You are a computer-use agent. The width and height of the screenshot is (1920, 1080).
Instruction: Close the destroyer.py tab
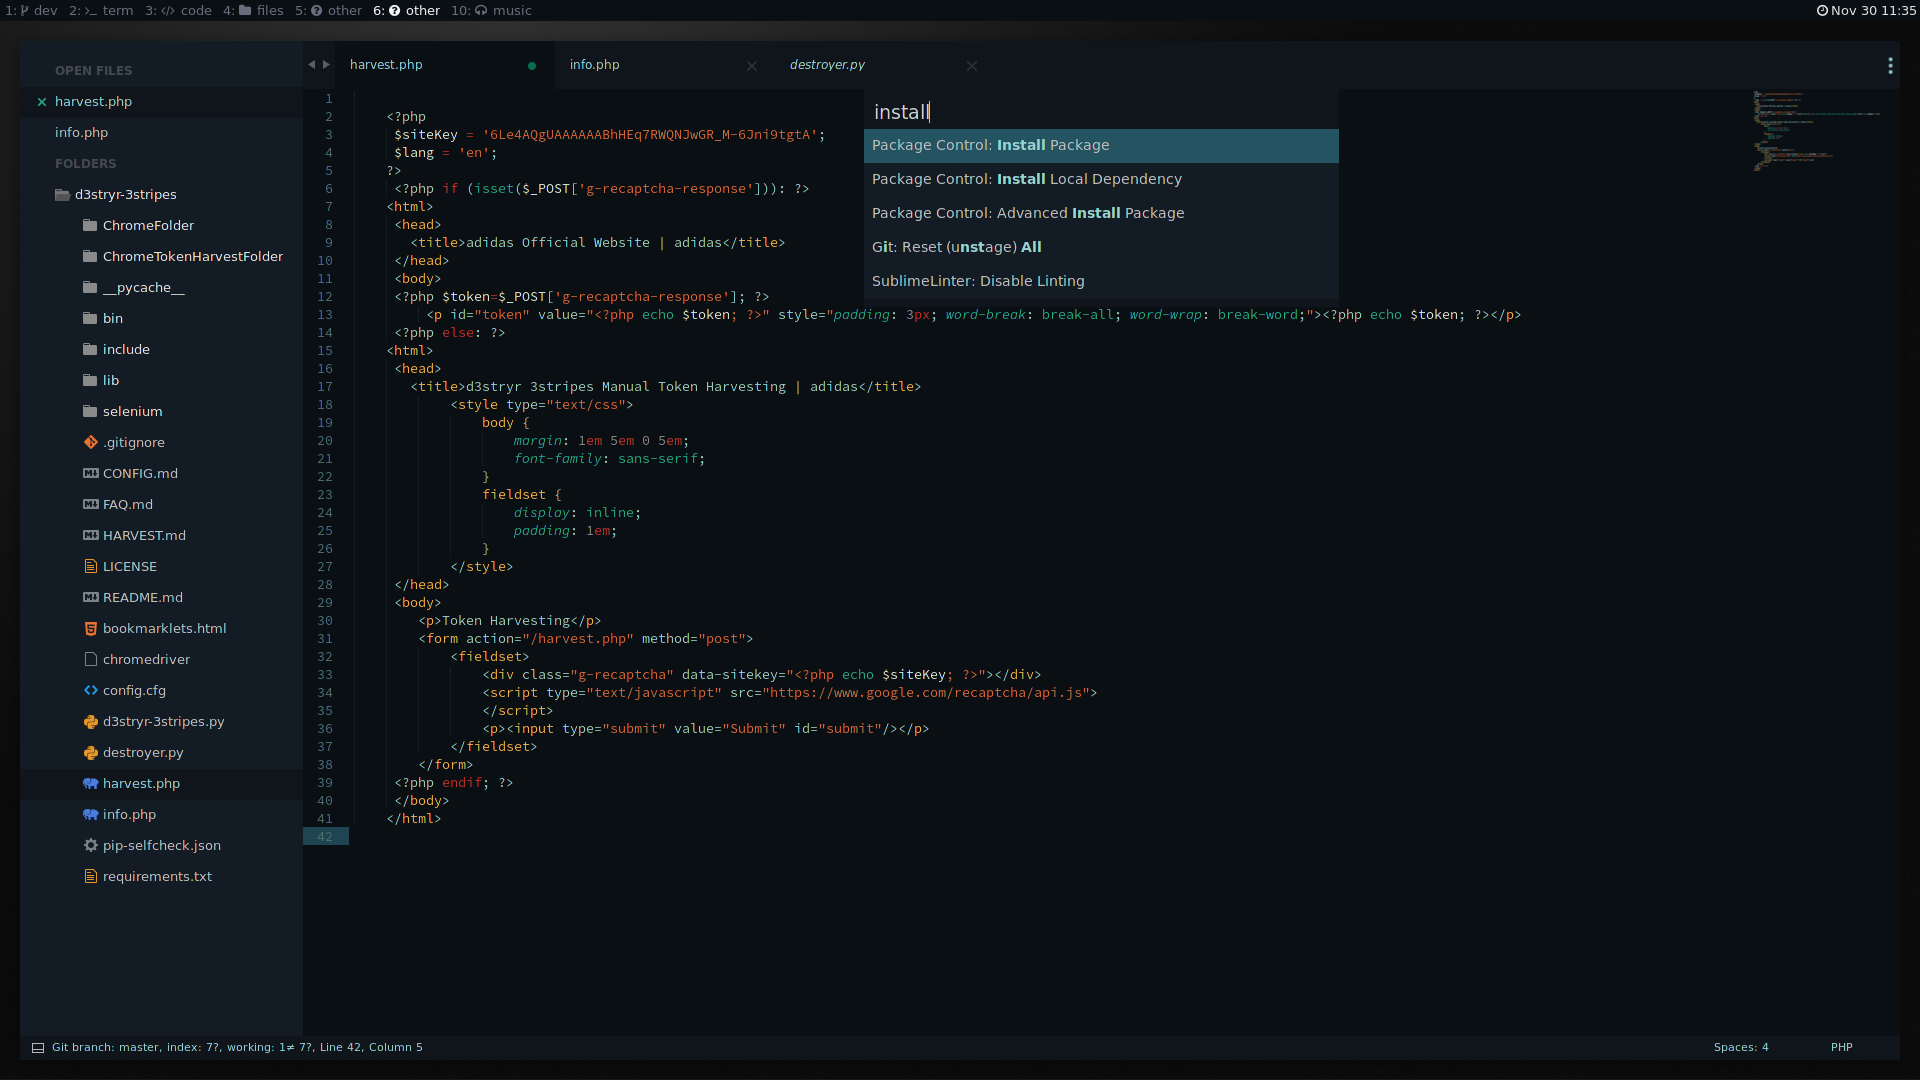coord(972,65)
